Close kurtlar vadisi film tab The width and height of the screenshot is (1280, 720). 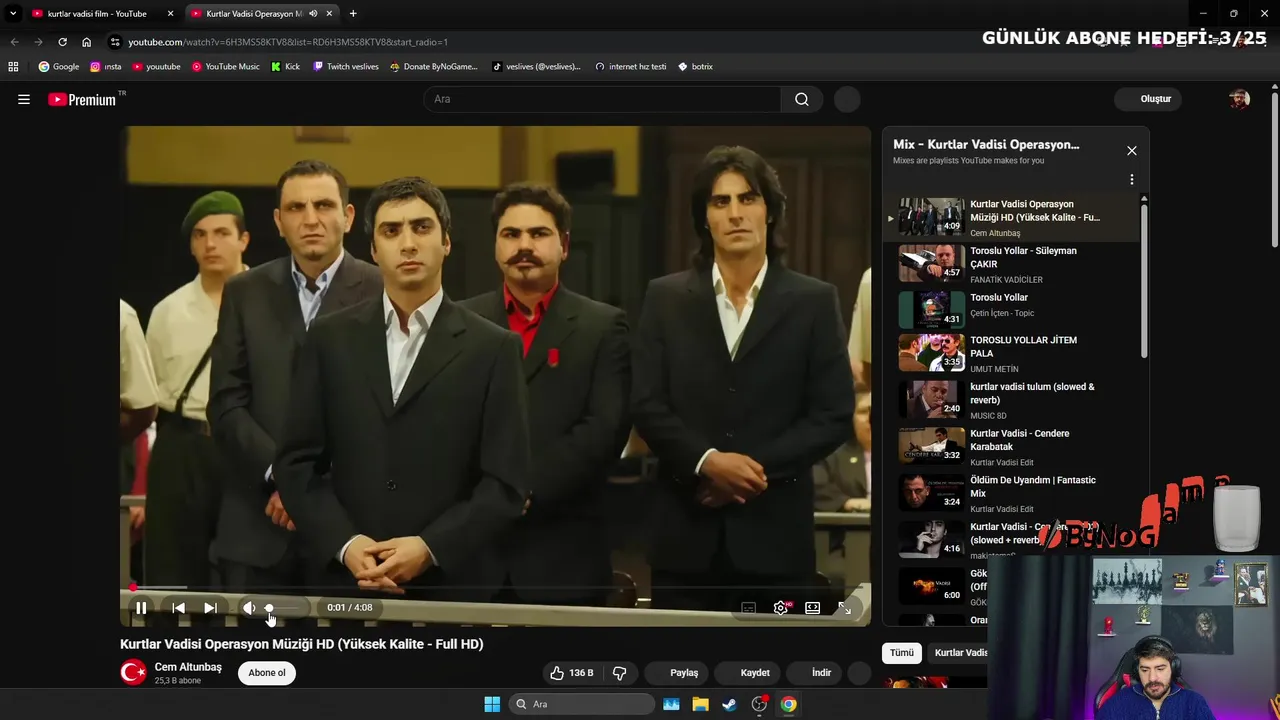coord(170,14)
